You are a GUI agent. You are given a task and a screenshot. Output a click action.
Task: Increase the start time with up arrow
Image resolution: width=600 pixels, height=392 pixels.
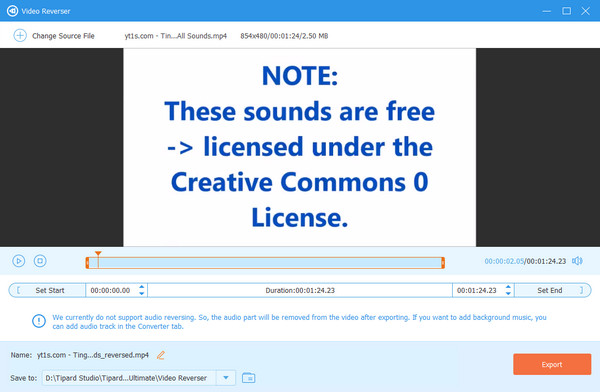click(x=142, y=287)
